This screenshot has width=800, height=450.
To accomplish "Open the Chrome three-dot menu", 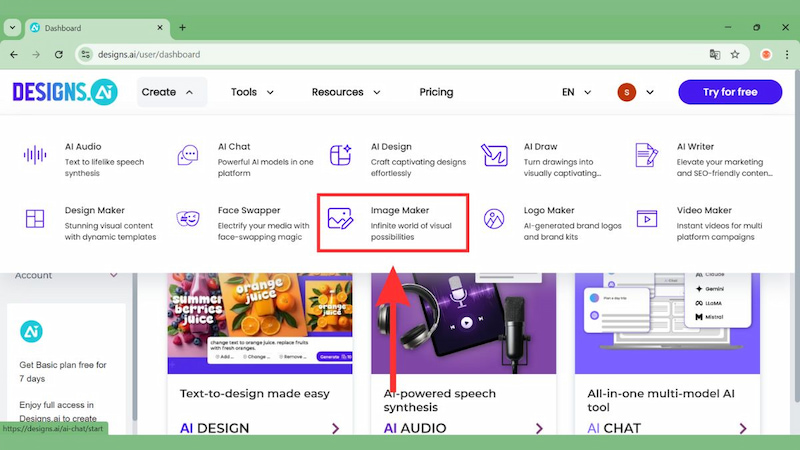I will [x=787, y=54].
